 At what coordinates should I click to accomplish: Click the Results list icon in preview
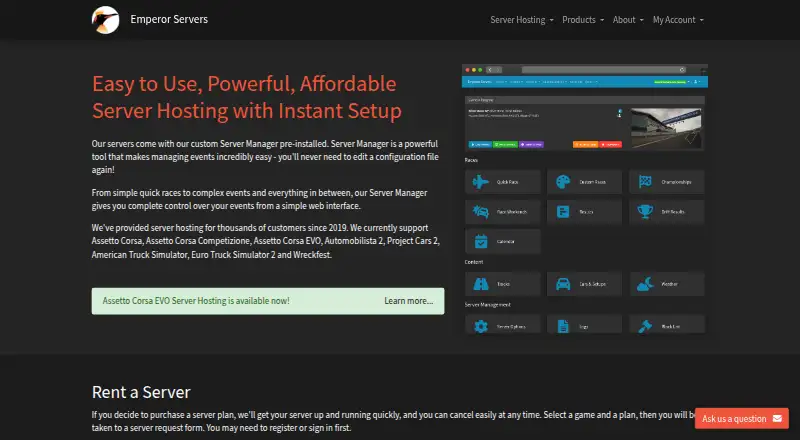click(563, 211)
